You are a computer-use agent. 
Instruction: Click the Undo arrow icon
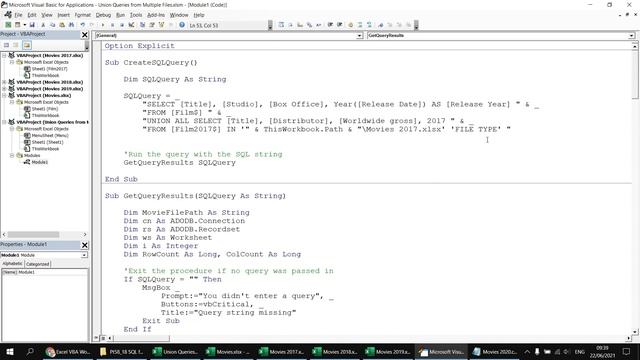pos(83,25)
